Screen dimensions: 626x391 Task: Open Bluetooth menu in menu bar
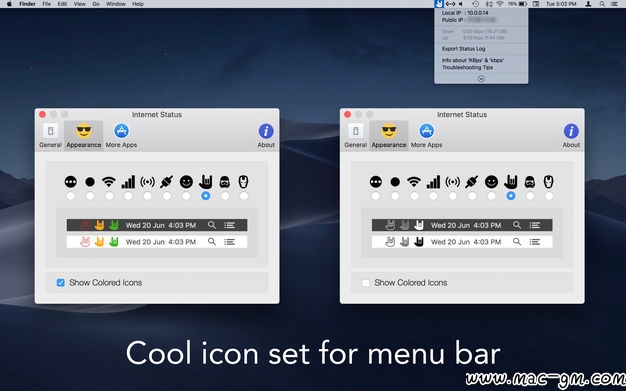[489, 4]
